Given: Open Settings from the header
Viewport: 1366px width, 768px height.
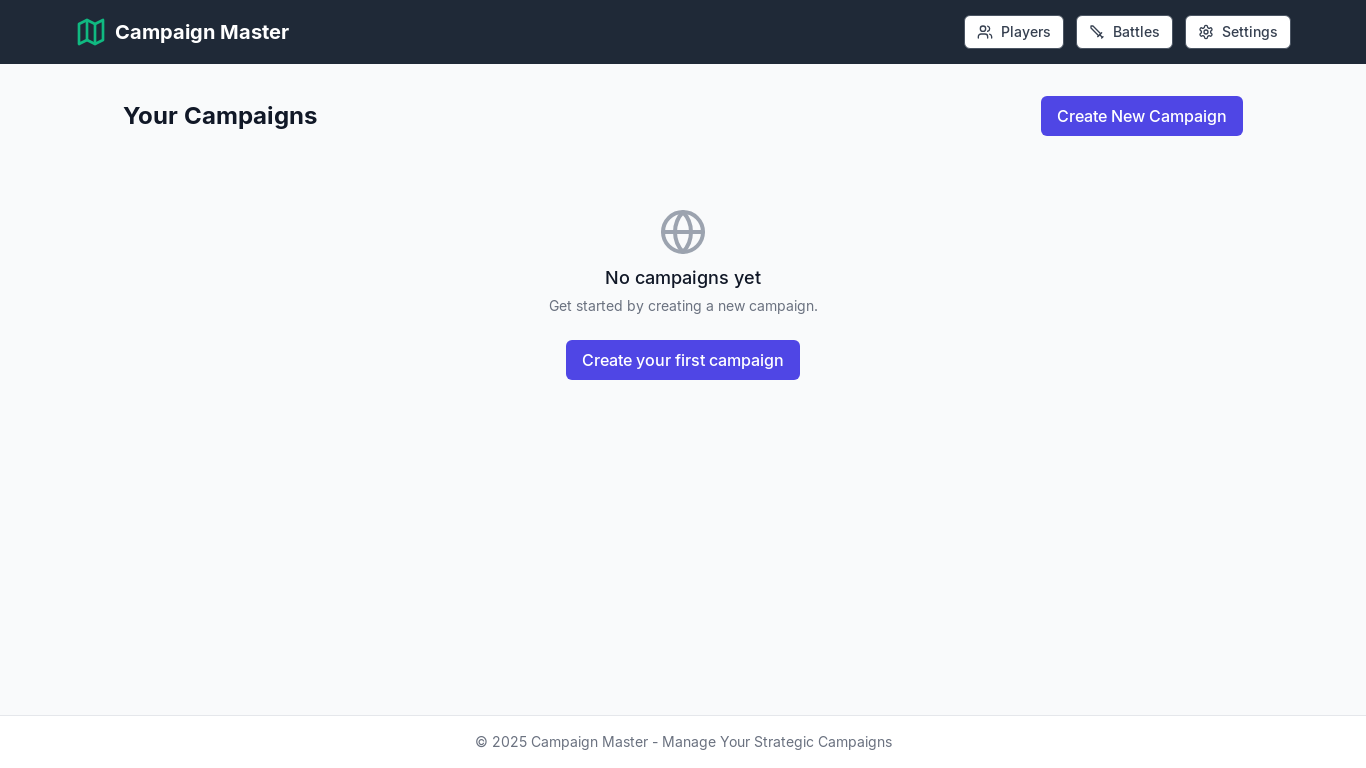Looking at the screenshot, I should pos(1238,32).
